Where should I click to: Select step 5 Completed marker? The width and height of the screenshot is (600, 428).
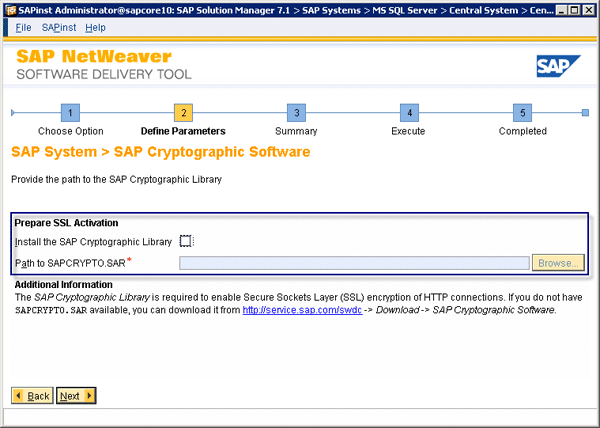(x=522, y=113)
